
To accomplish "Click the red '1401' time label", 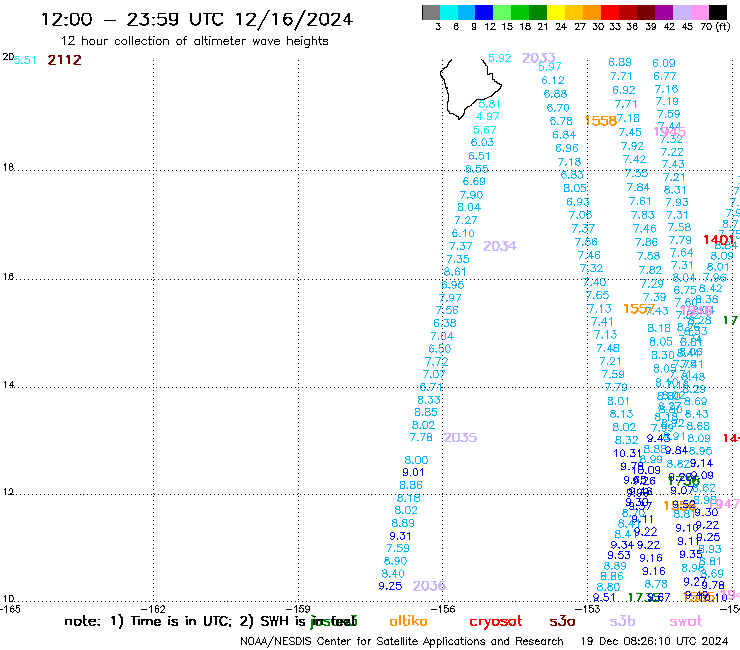I will point(719,240).
